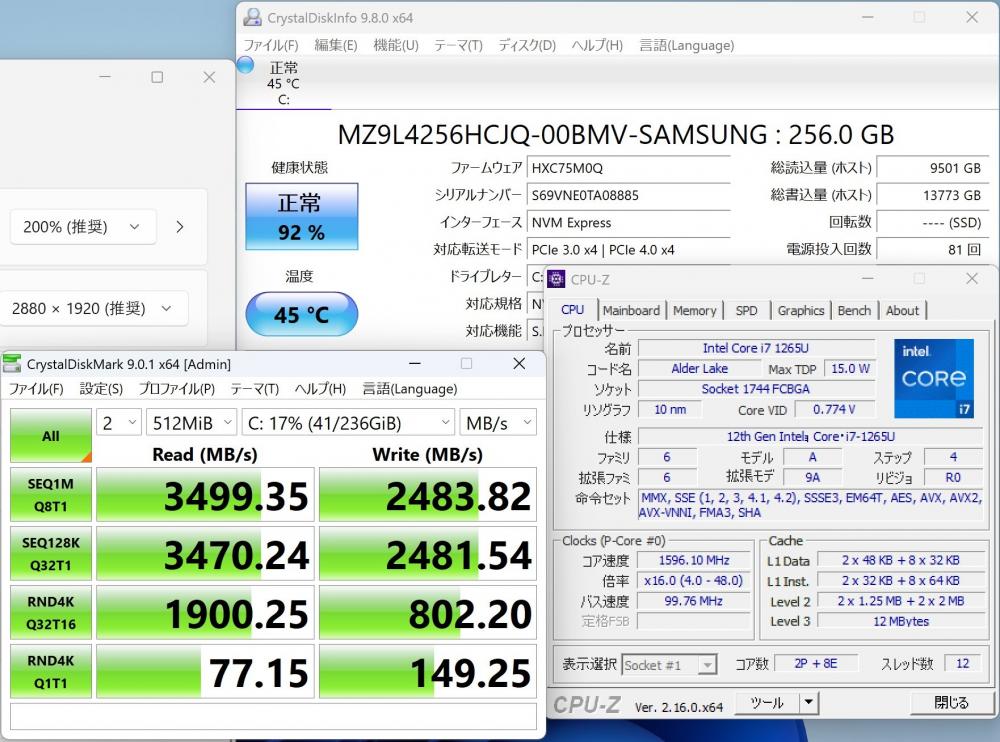The width and height of the screenshot is (1000, 742).
Task: Expand the scale setting chevron arrow
Action: coord(180,226)
